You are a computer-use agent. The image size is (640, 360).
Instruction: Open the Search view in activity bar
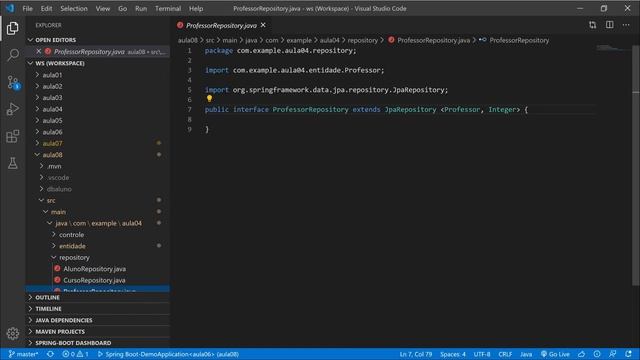tap(13, 55)
